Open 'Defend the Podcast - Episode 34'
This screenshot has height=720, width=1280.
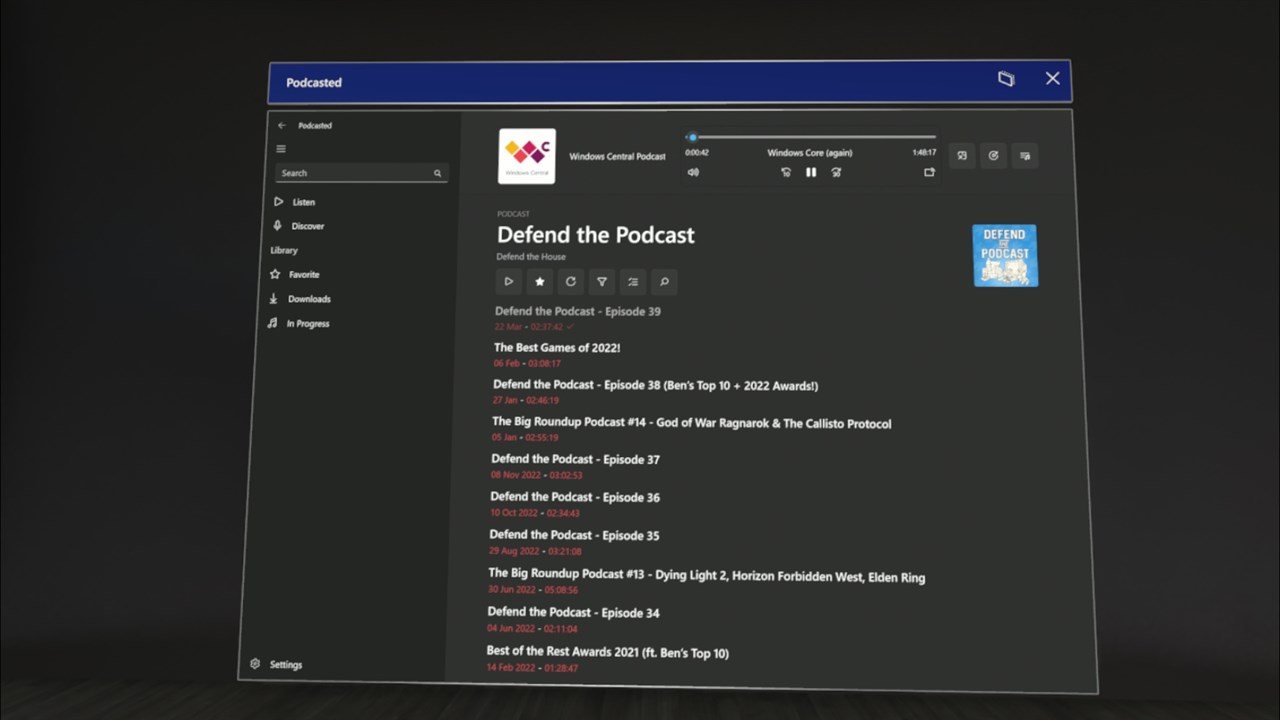click(x=573, y=612)
